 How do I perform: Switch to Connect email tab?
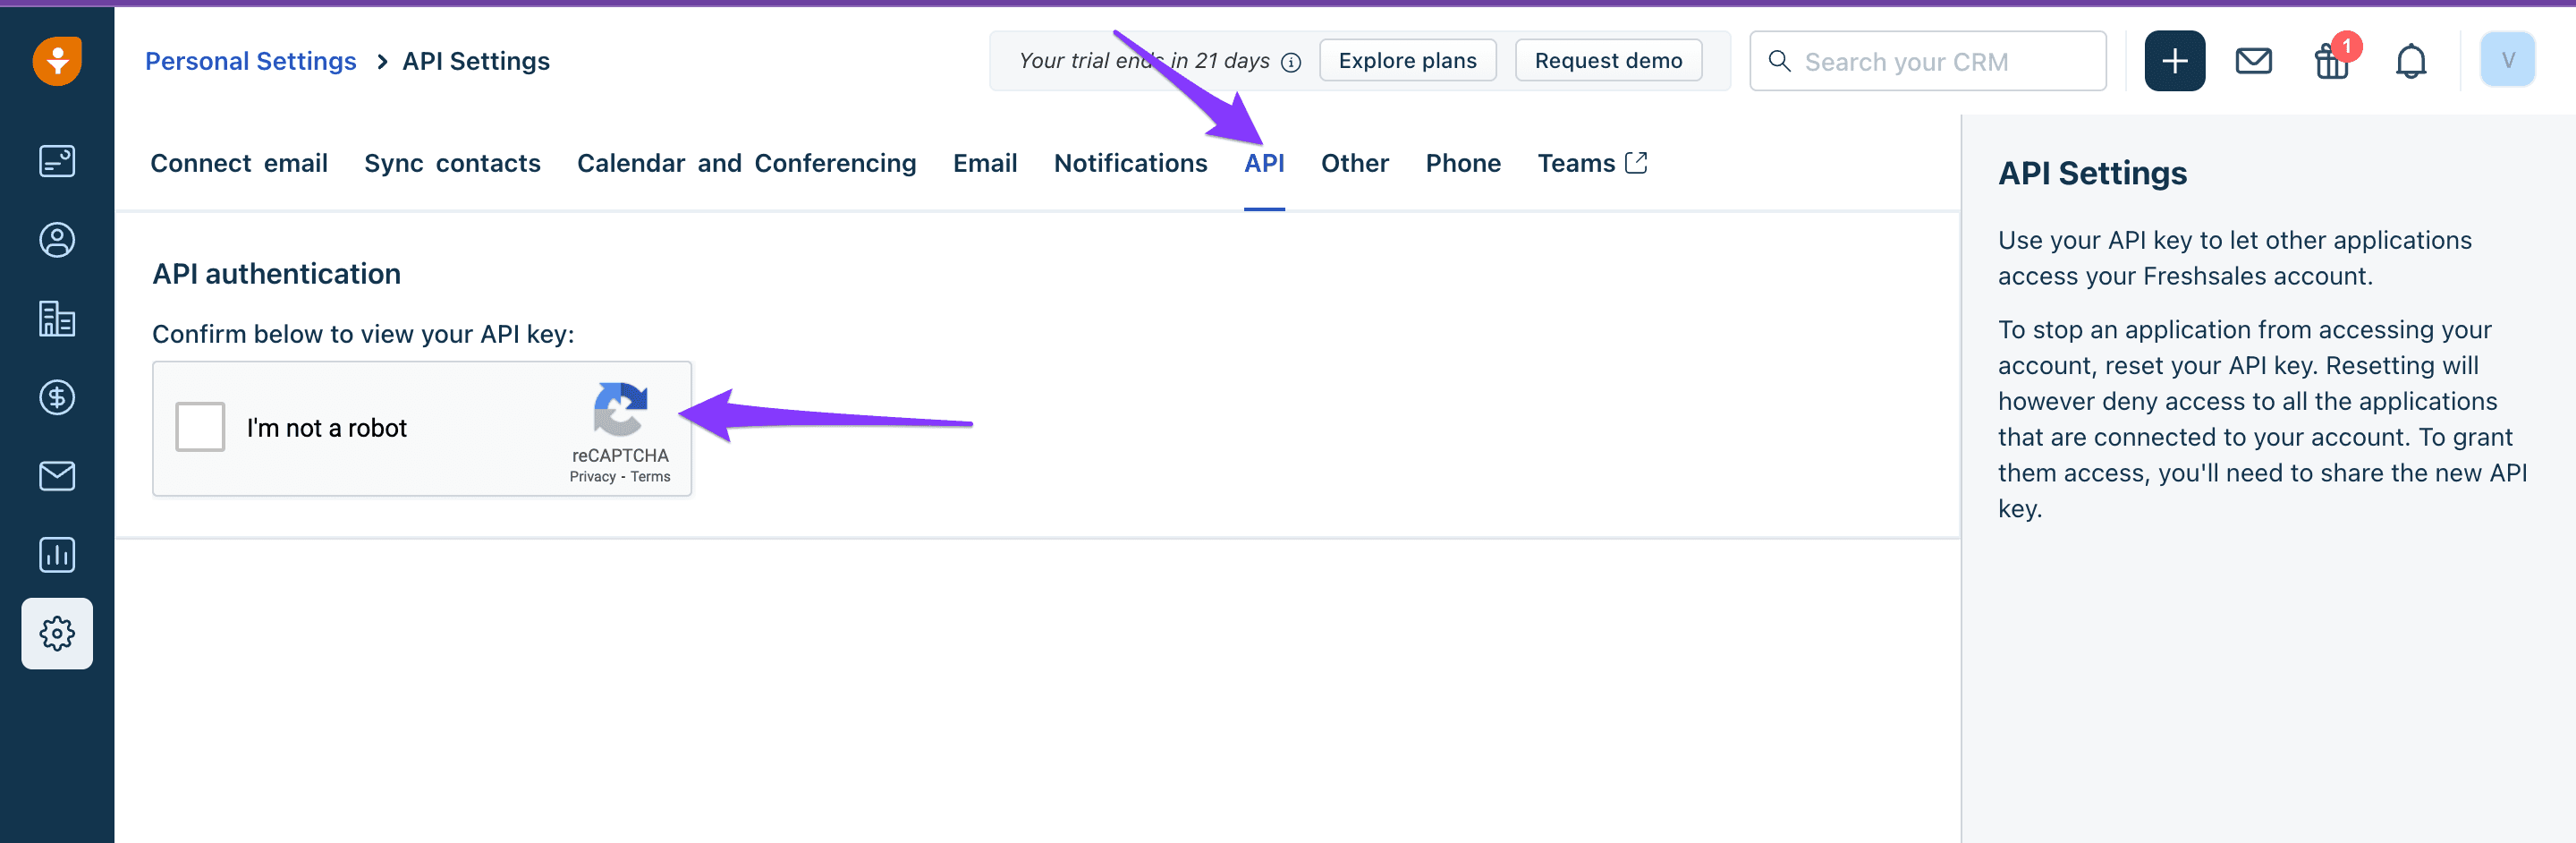pyautogui.click(x=239, y=163)
